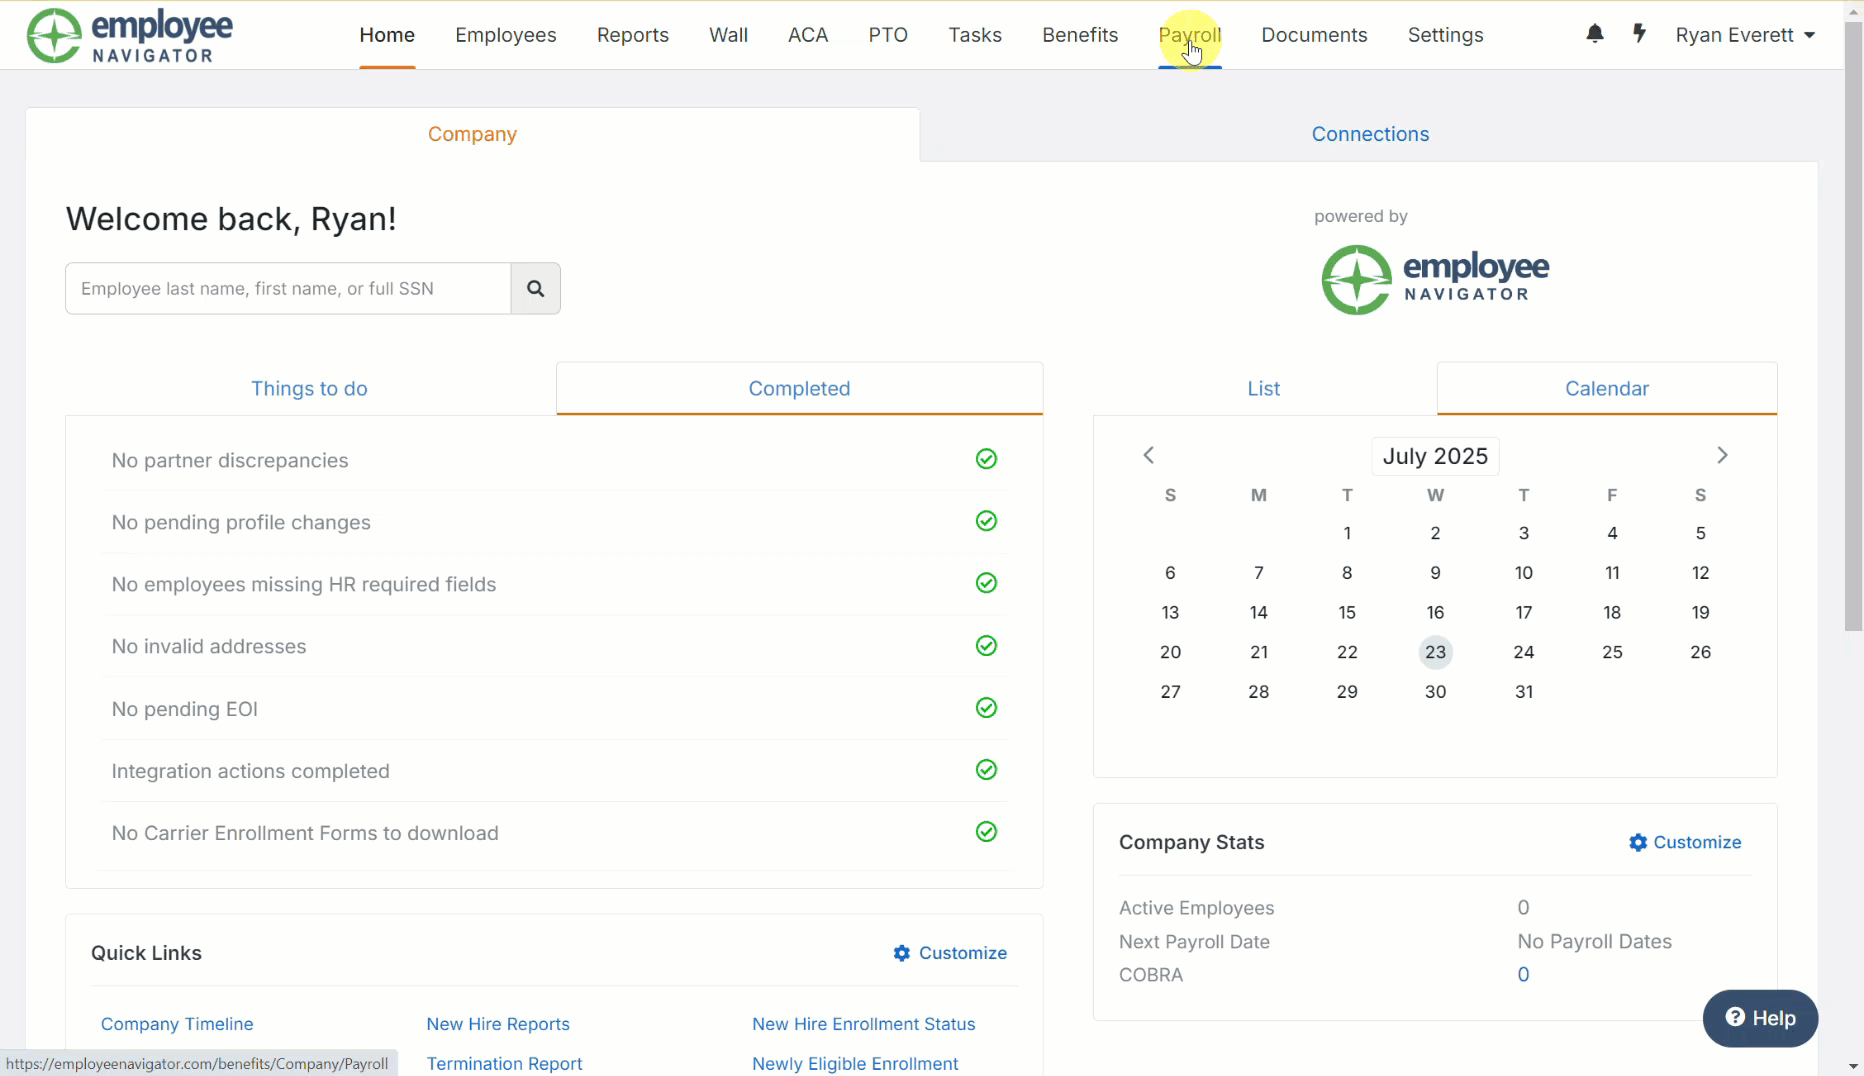Click the page vertical scrollbar thumb
Image resolution: width=1864 pixels, height=1076 pixels.
pos(1854,325)
